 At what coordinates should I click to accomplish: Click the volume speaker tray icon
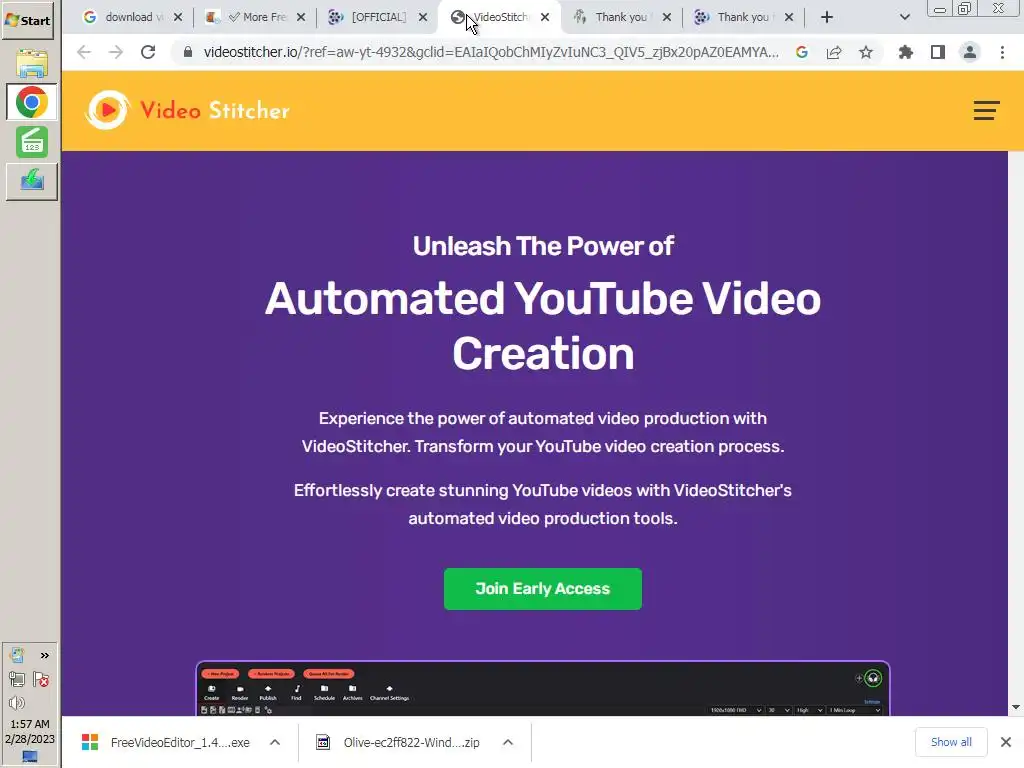click(17, 703)
